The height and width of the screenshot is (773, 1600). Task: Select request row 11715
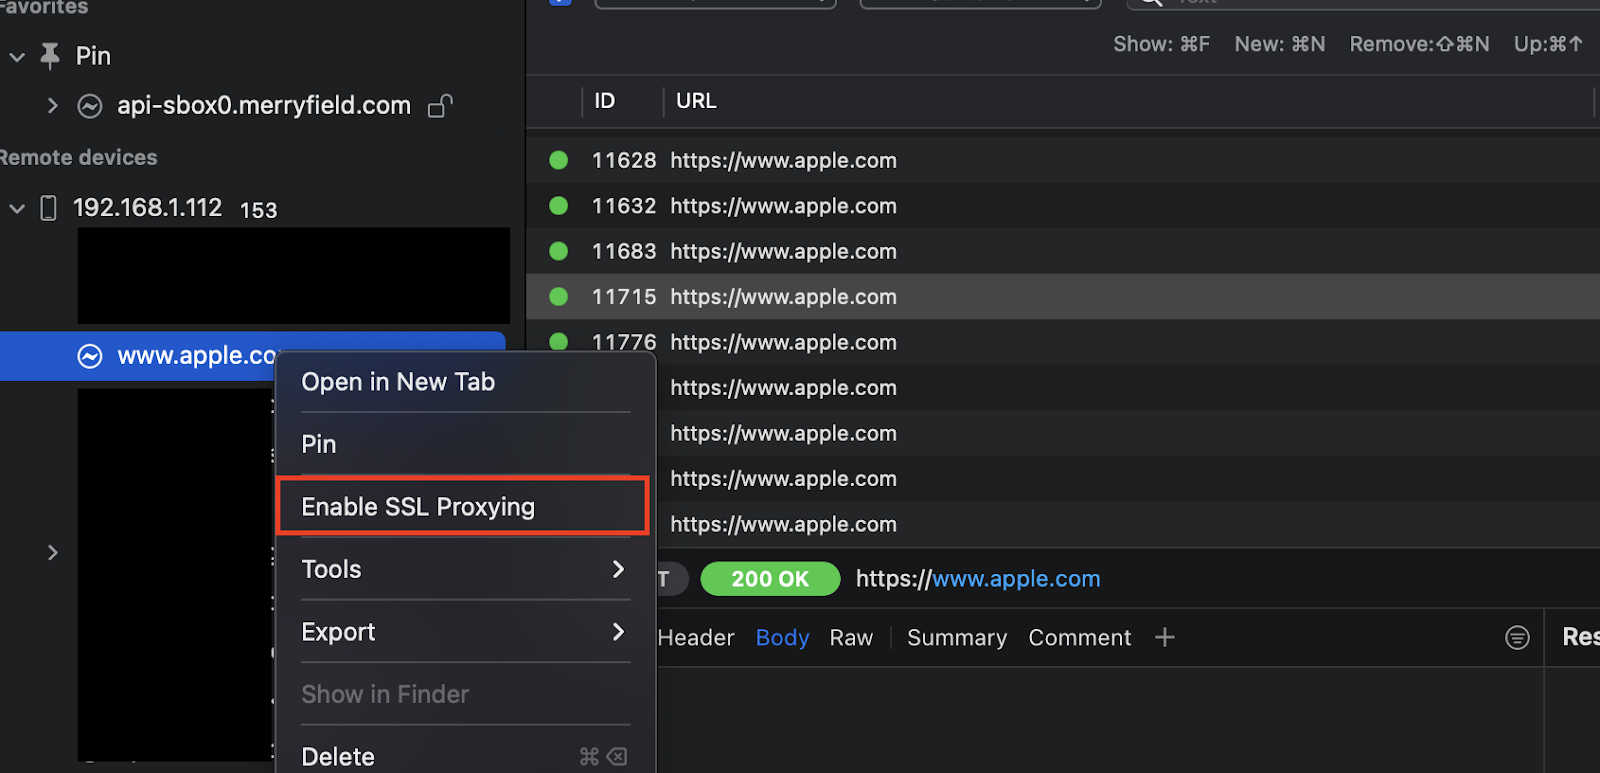1063,297
